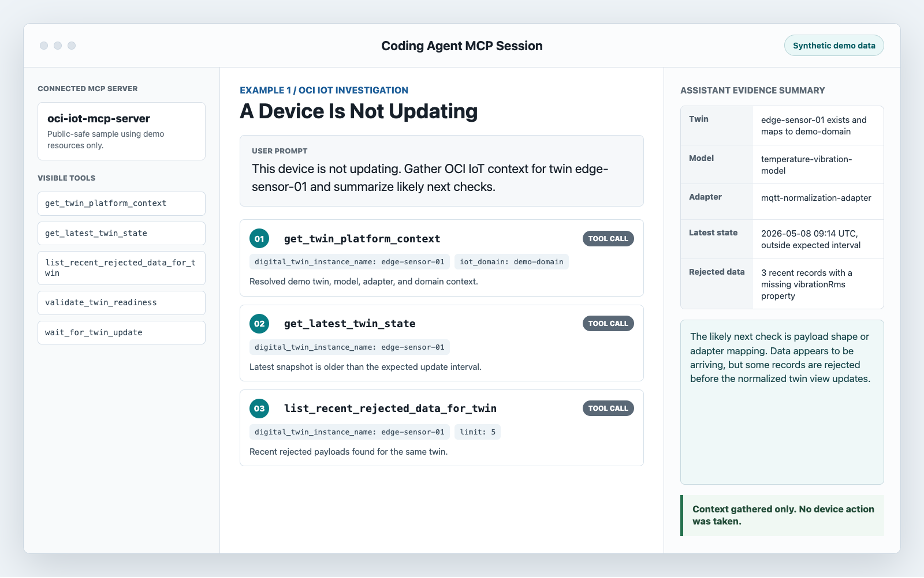The width and height of the screenshot is (924, 578).
Task: Click edge-sensor-01 exists twin value
Action: coord(813,125)
